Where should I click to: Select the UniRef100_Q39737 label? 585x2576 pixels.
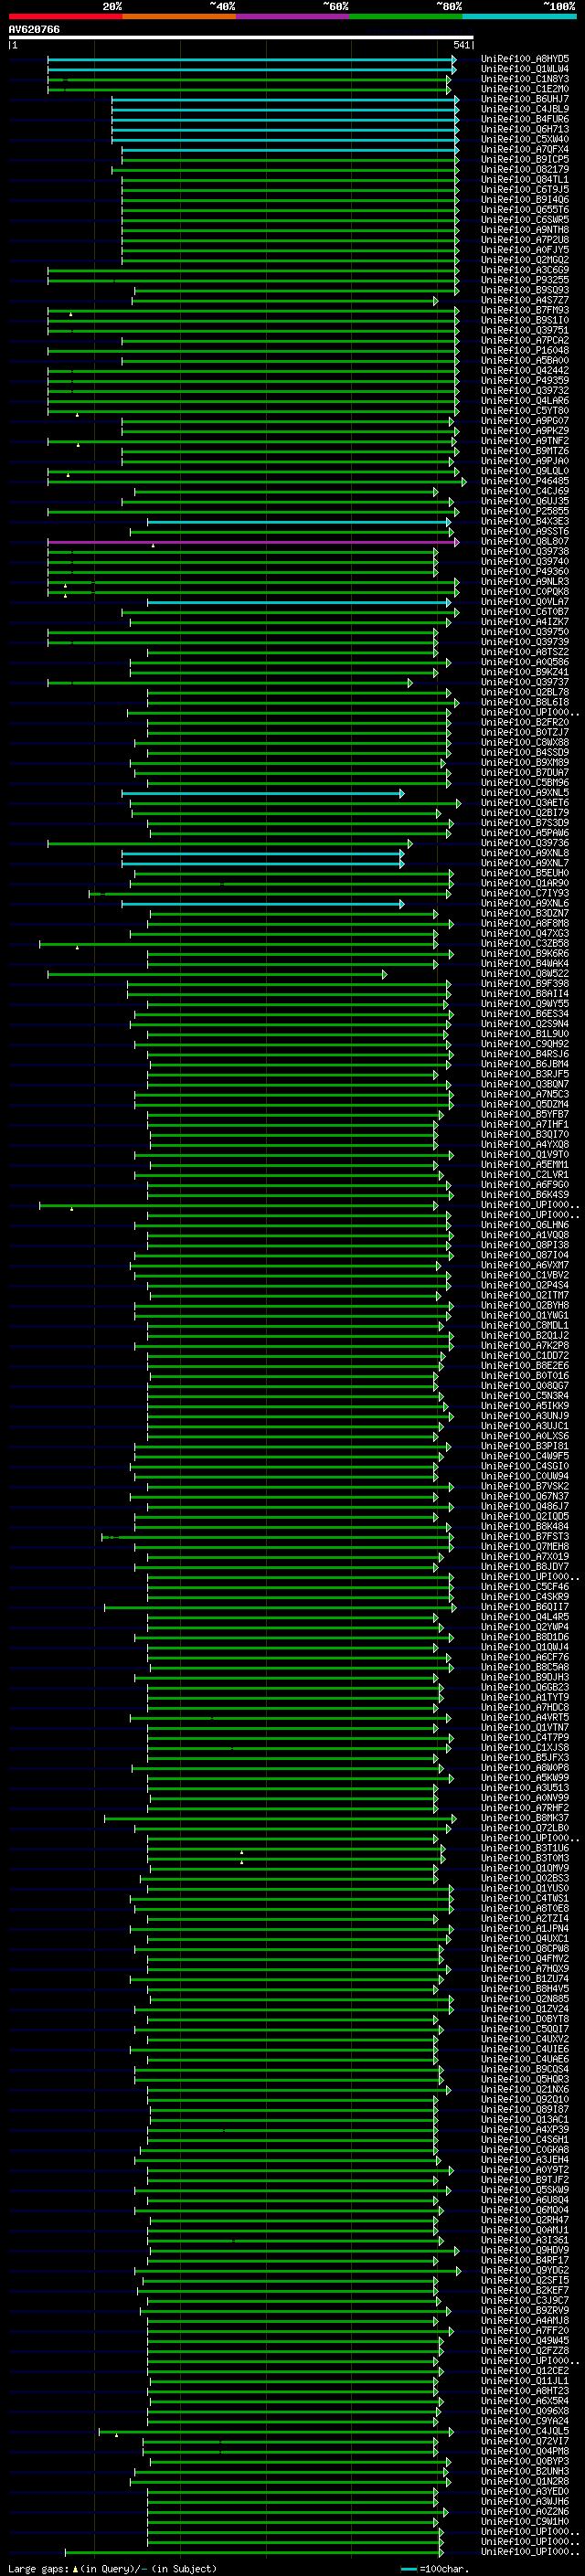525,682
